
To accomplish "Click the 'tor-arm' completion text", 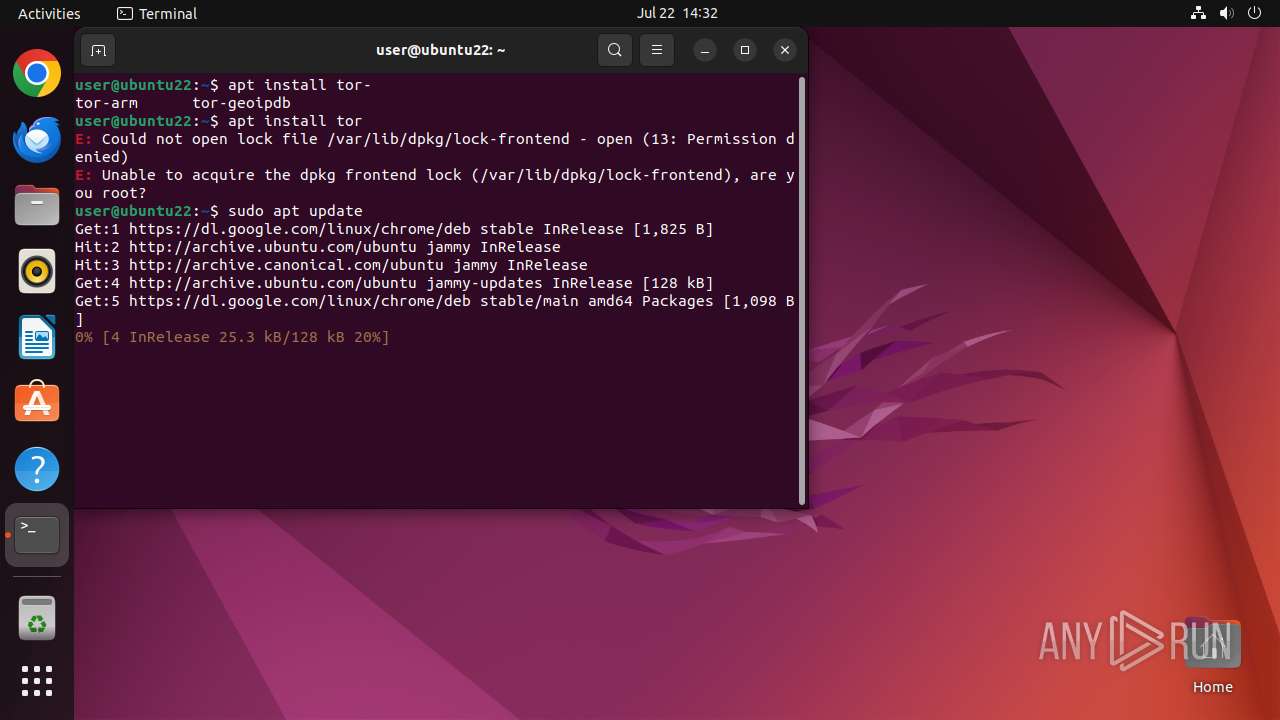I will pos(106,103).
